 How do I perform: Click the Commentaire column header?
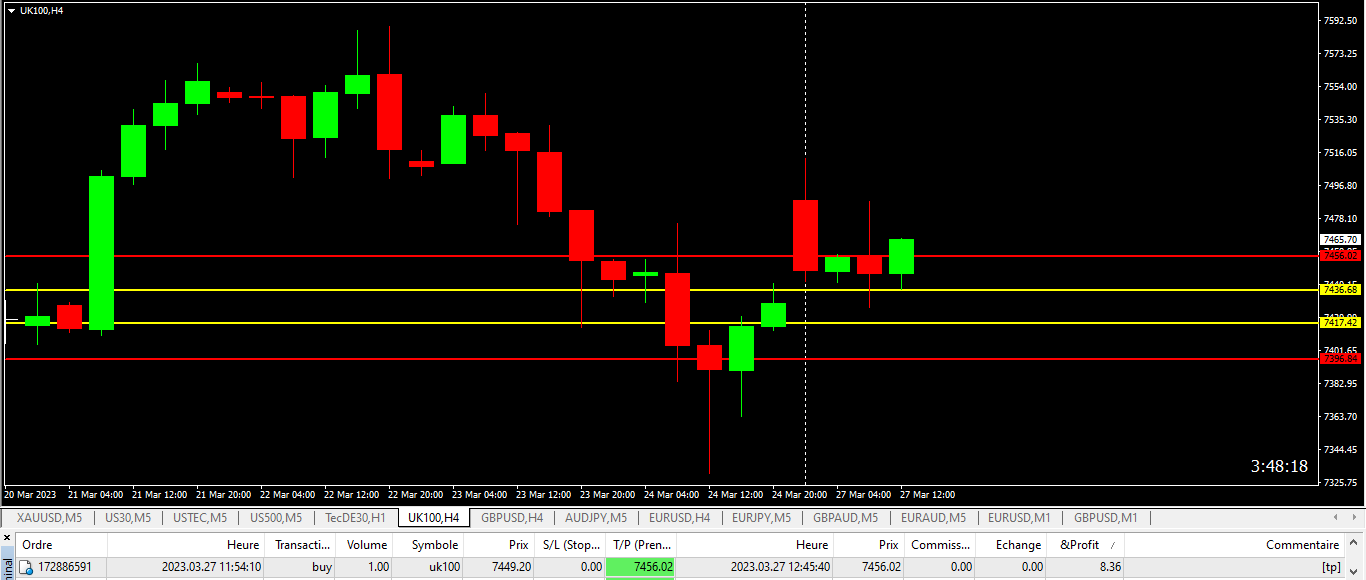(1234, 545)
